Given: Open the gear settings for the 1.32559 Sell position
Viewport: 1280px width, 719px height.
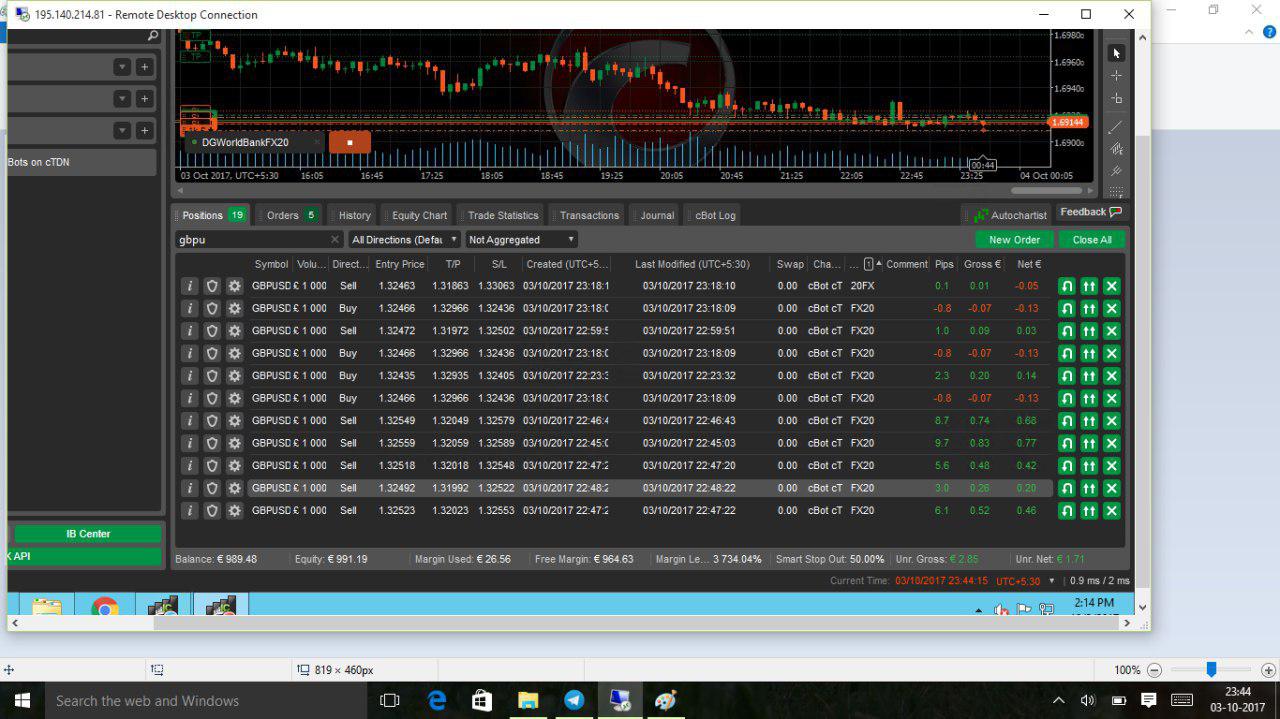Looking at the screenshot, I should 234,443.
